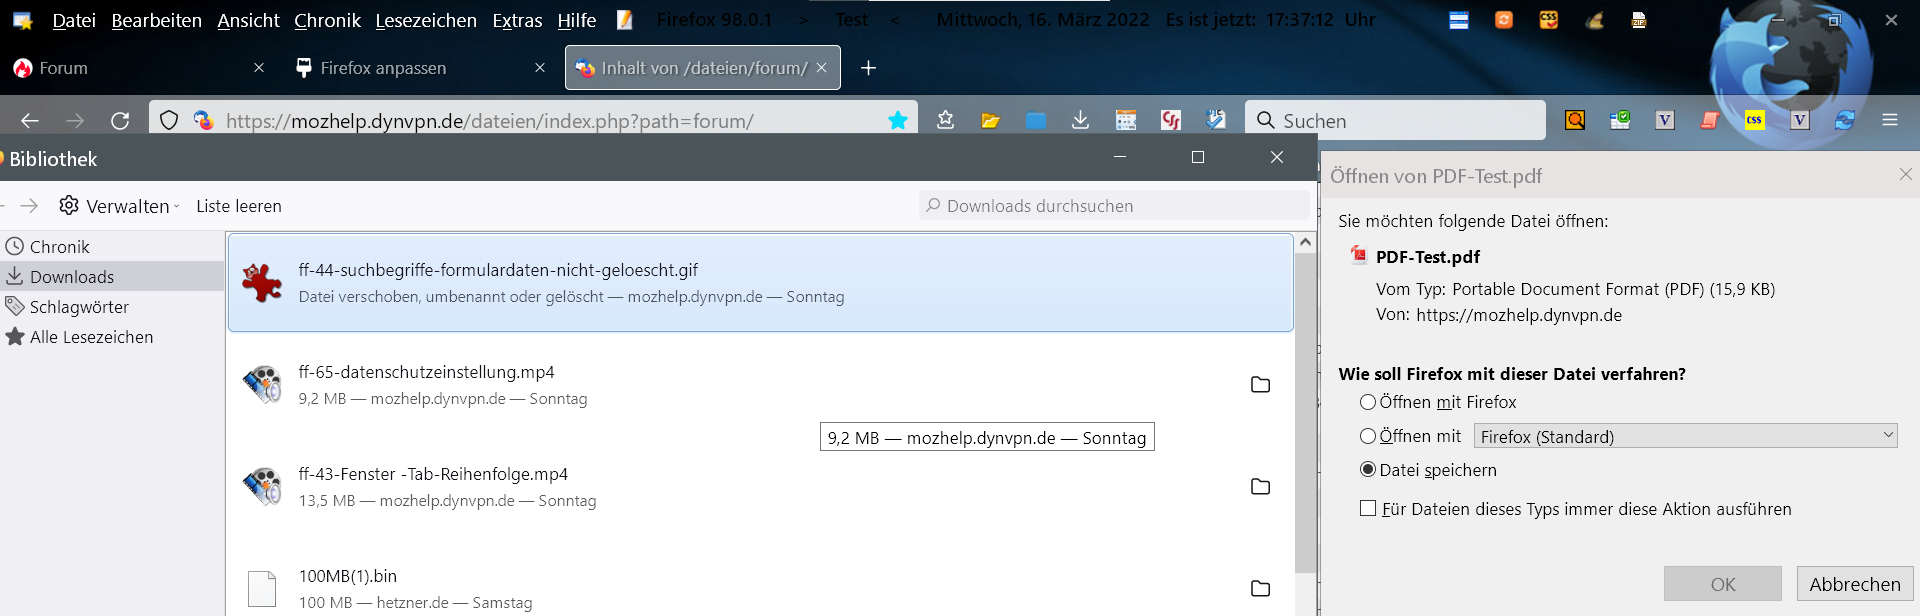Select Schlagwörter in the library sidebar

pyautogui.click(x=79, y=307)
